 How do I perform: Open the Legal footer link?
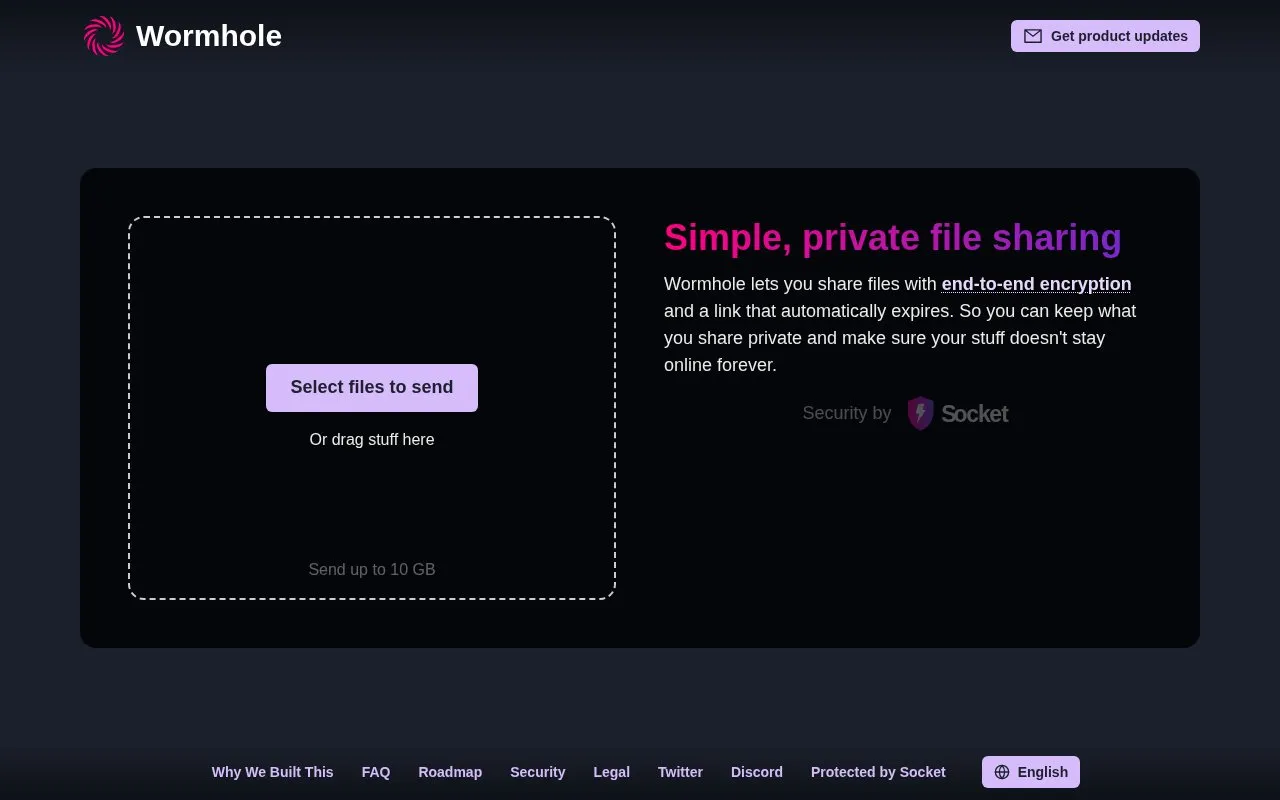tap(611, 772)
